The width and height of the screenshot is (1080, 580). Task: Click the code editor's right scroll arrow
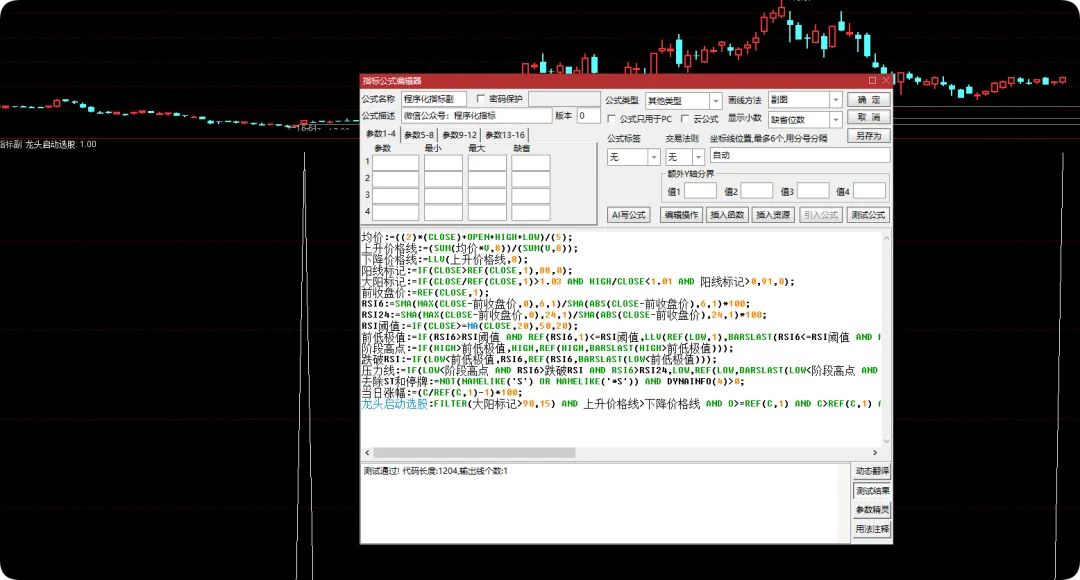(x=875, y=453)
